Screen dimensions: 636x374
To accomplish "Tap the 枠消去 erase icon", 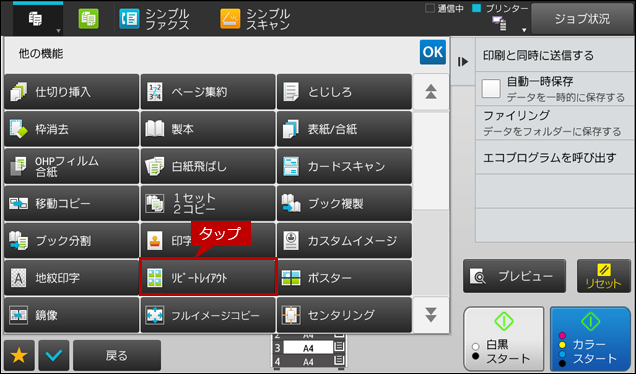I will [x=18, y=129].
